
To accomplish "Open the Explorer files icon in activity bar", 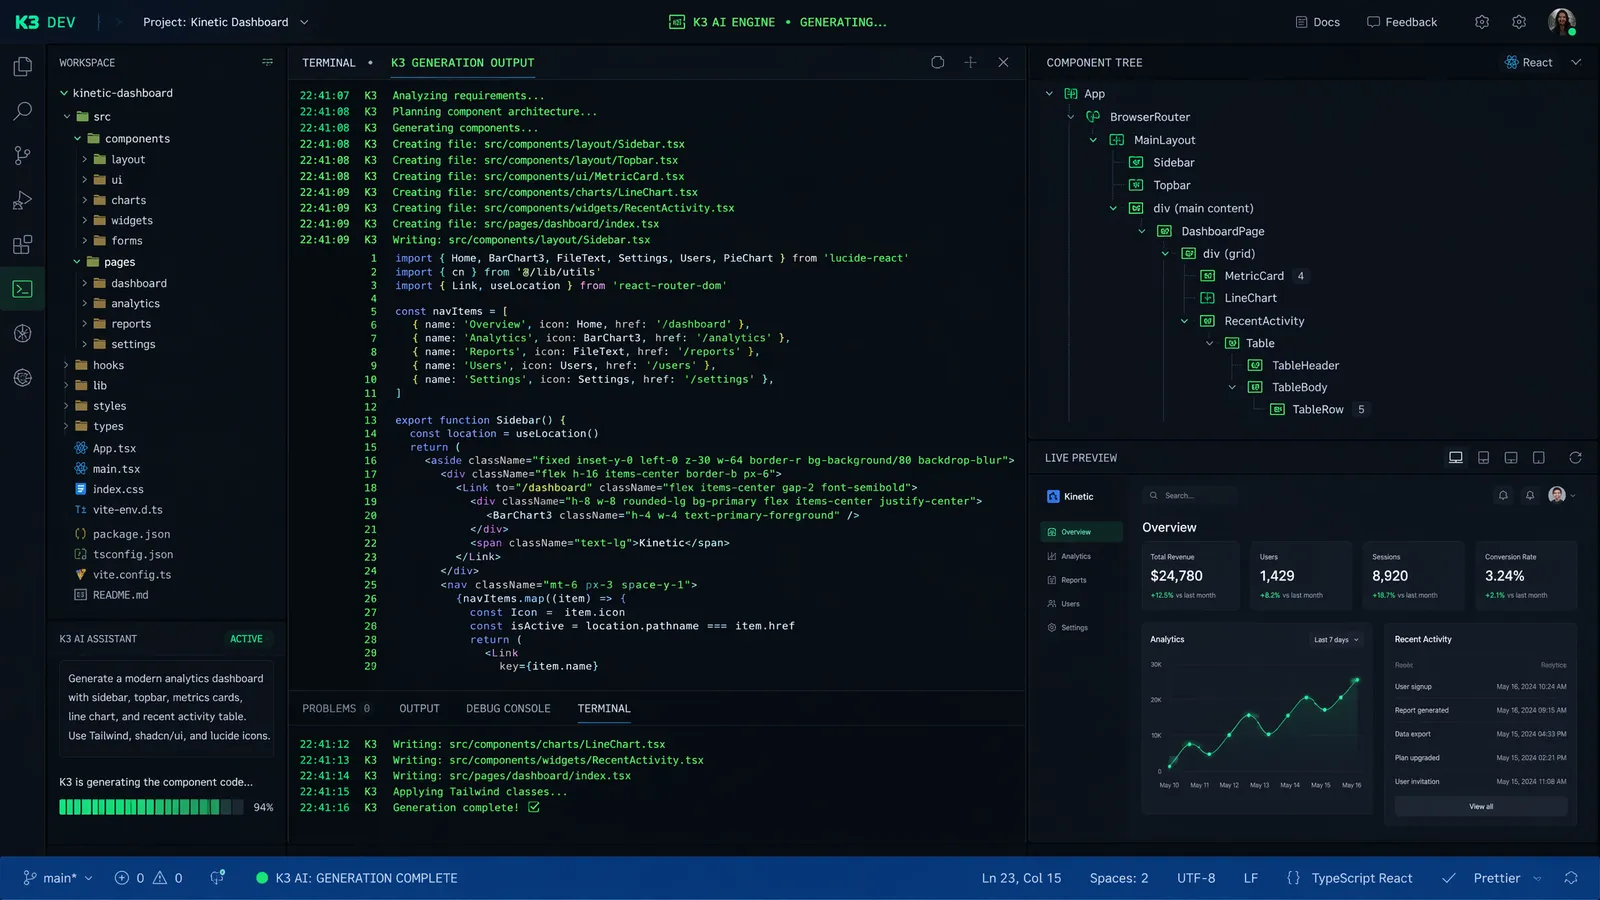I will (22, 67).
